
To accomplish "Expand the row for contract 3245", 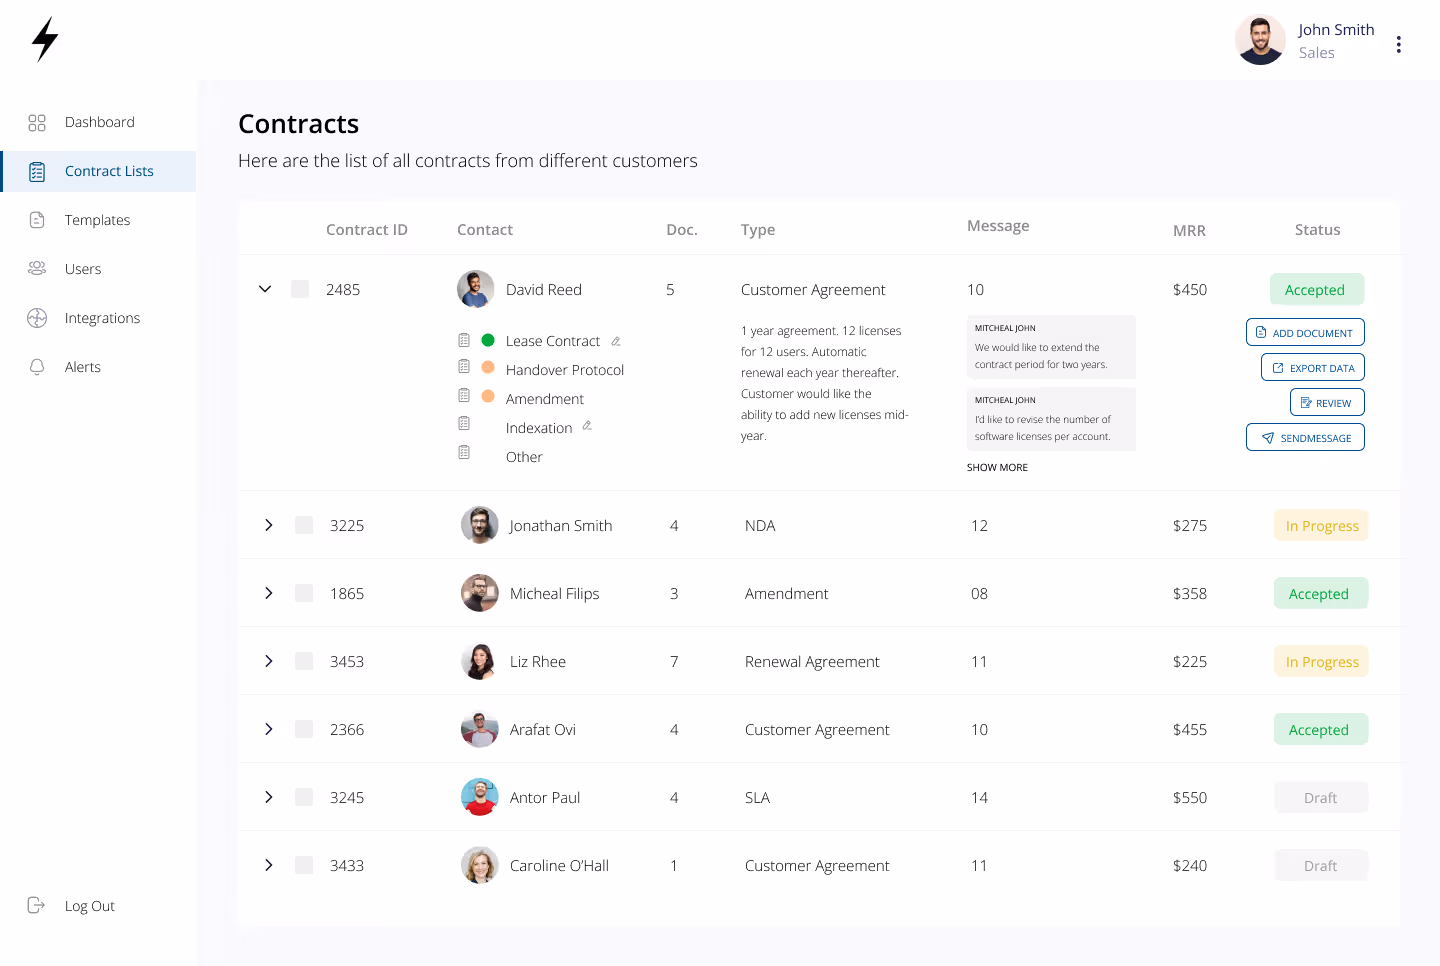I will click(x=268, y=797).
